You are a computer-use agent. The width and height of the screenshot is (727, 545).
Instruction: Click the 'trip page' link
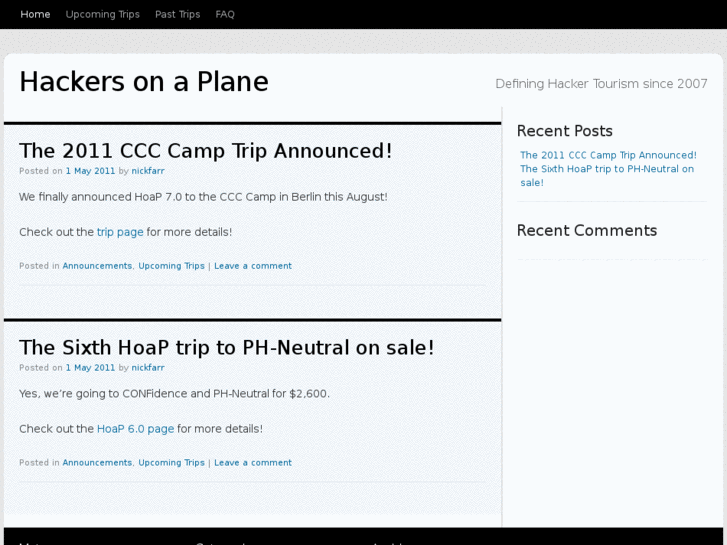click(120, 232)
